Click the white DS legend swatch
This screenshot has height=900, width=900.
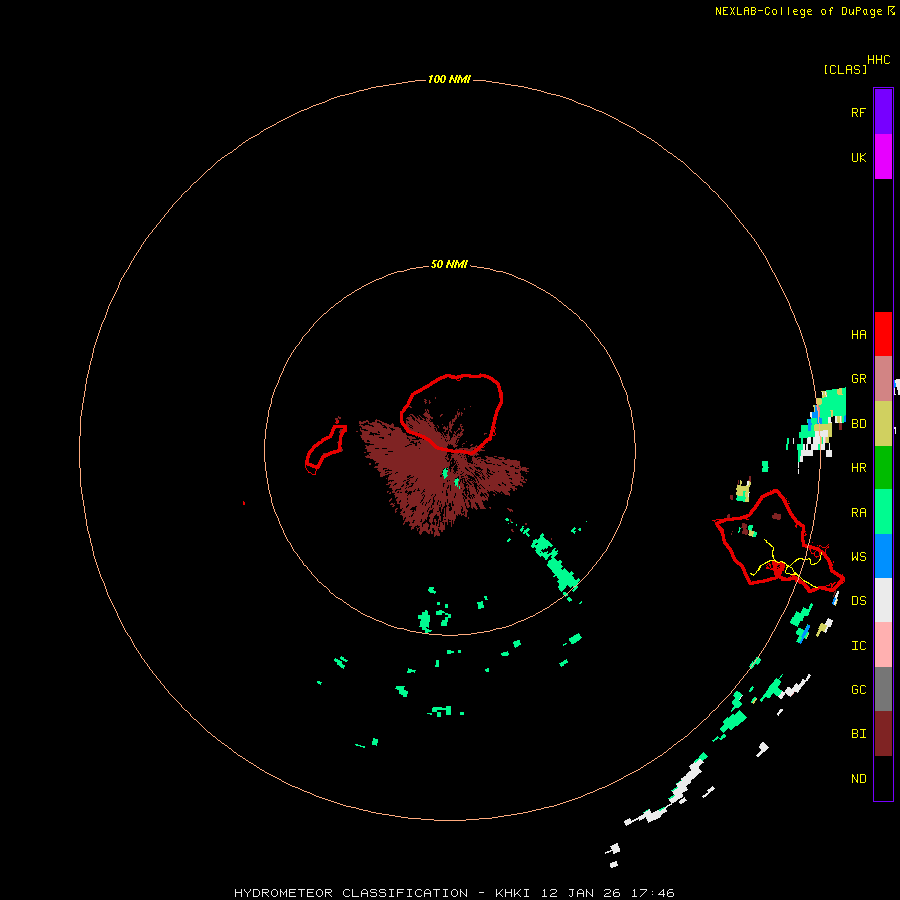tap(883, 600)
